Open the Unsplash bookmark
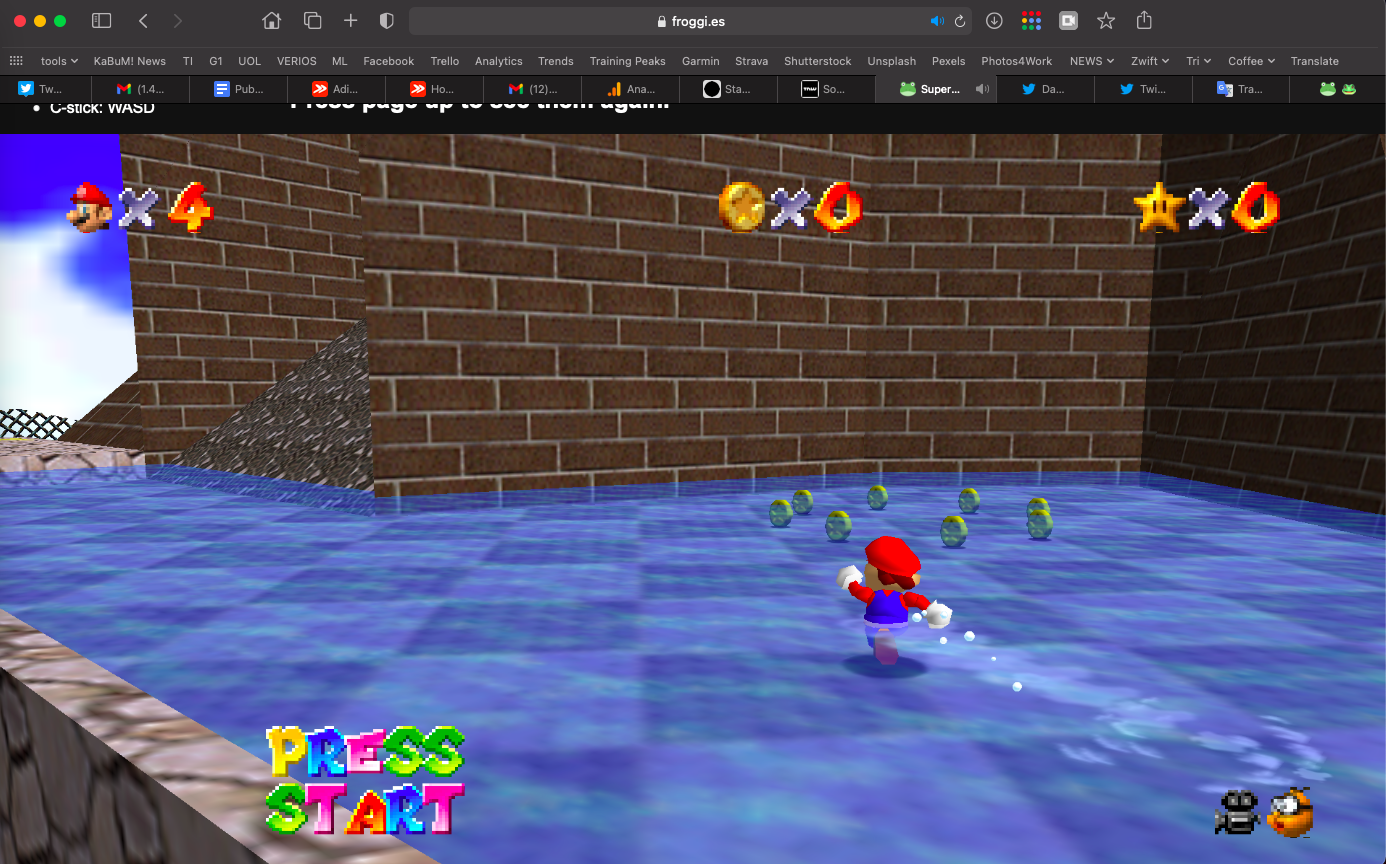 click(892, 61)
